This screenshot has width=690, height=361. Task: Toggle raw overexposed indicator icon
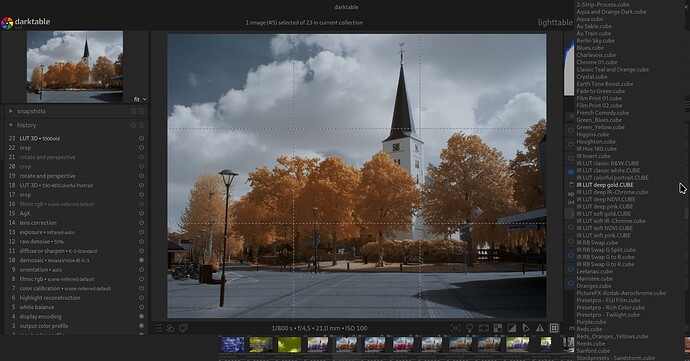pos(498,328)
